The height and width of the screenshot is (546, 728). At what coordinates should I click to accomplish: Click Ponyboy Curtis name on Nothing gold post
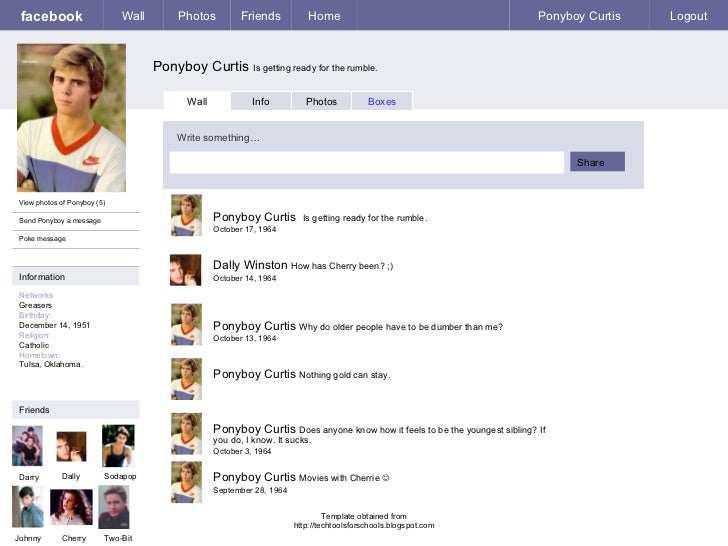pos(254,374)
